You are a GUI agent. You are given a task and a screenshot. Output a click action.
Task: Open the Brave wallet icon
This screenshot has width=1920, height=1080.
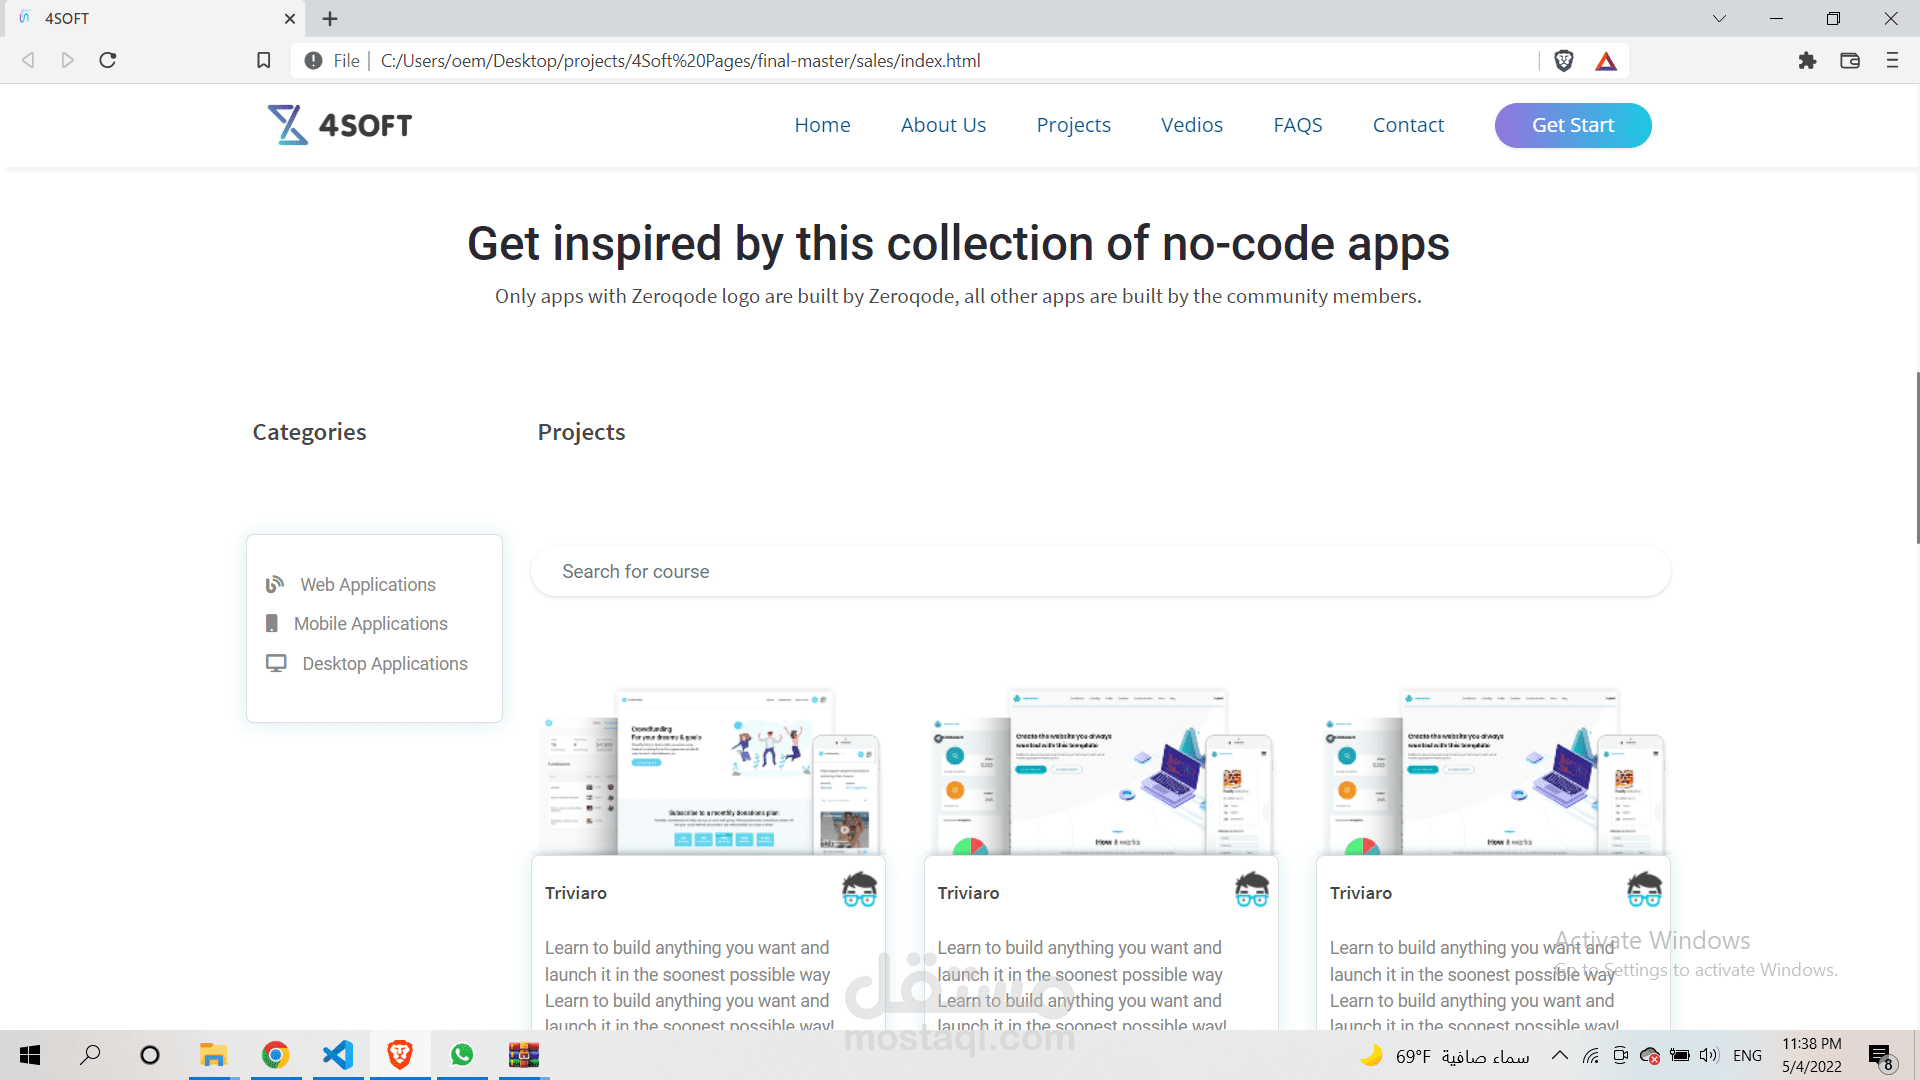[1850, 61]
